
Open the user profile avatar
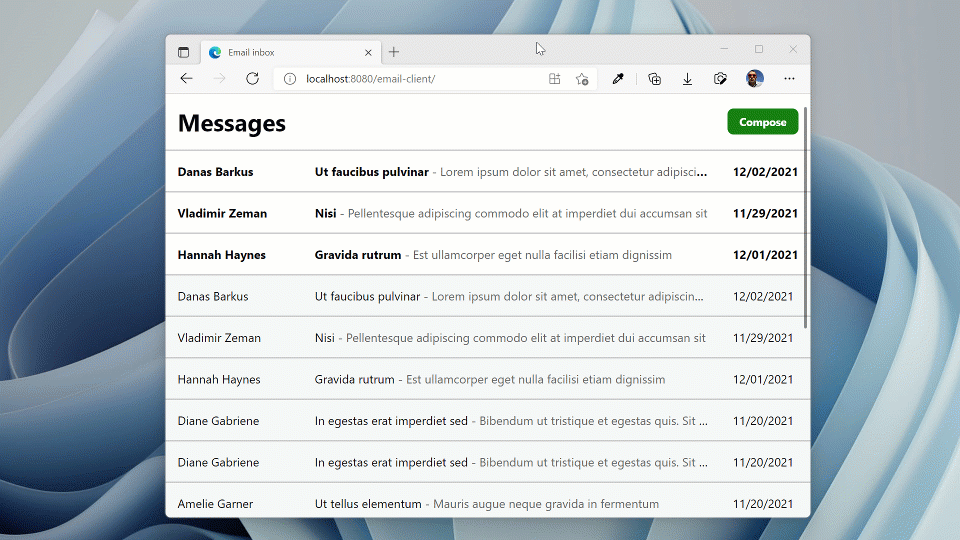pyautogui.click(x=754, y=79)
